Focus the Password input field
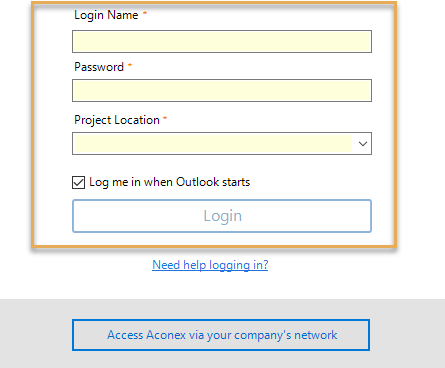The width and height of the screenshot is (445, 368). (x=222, y=90)
